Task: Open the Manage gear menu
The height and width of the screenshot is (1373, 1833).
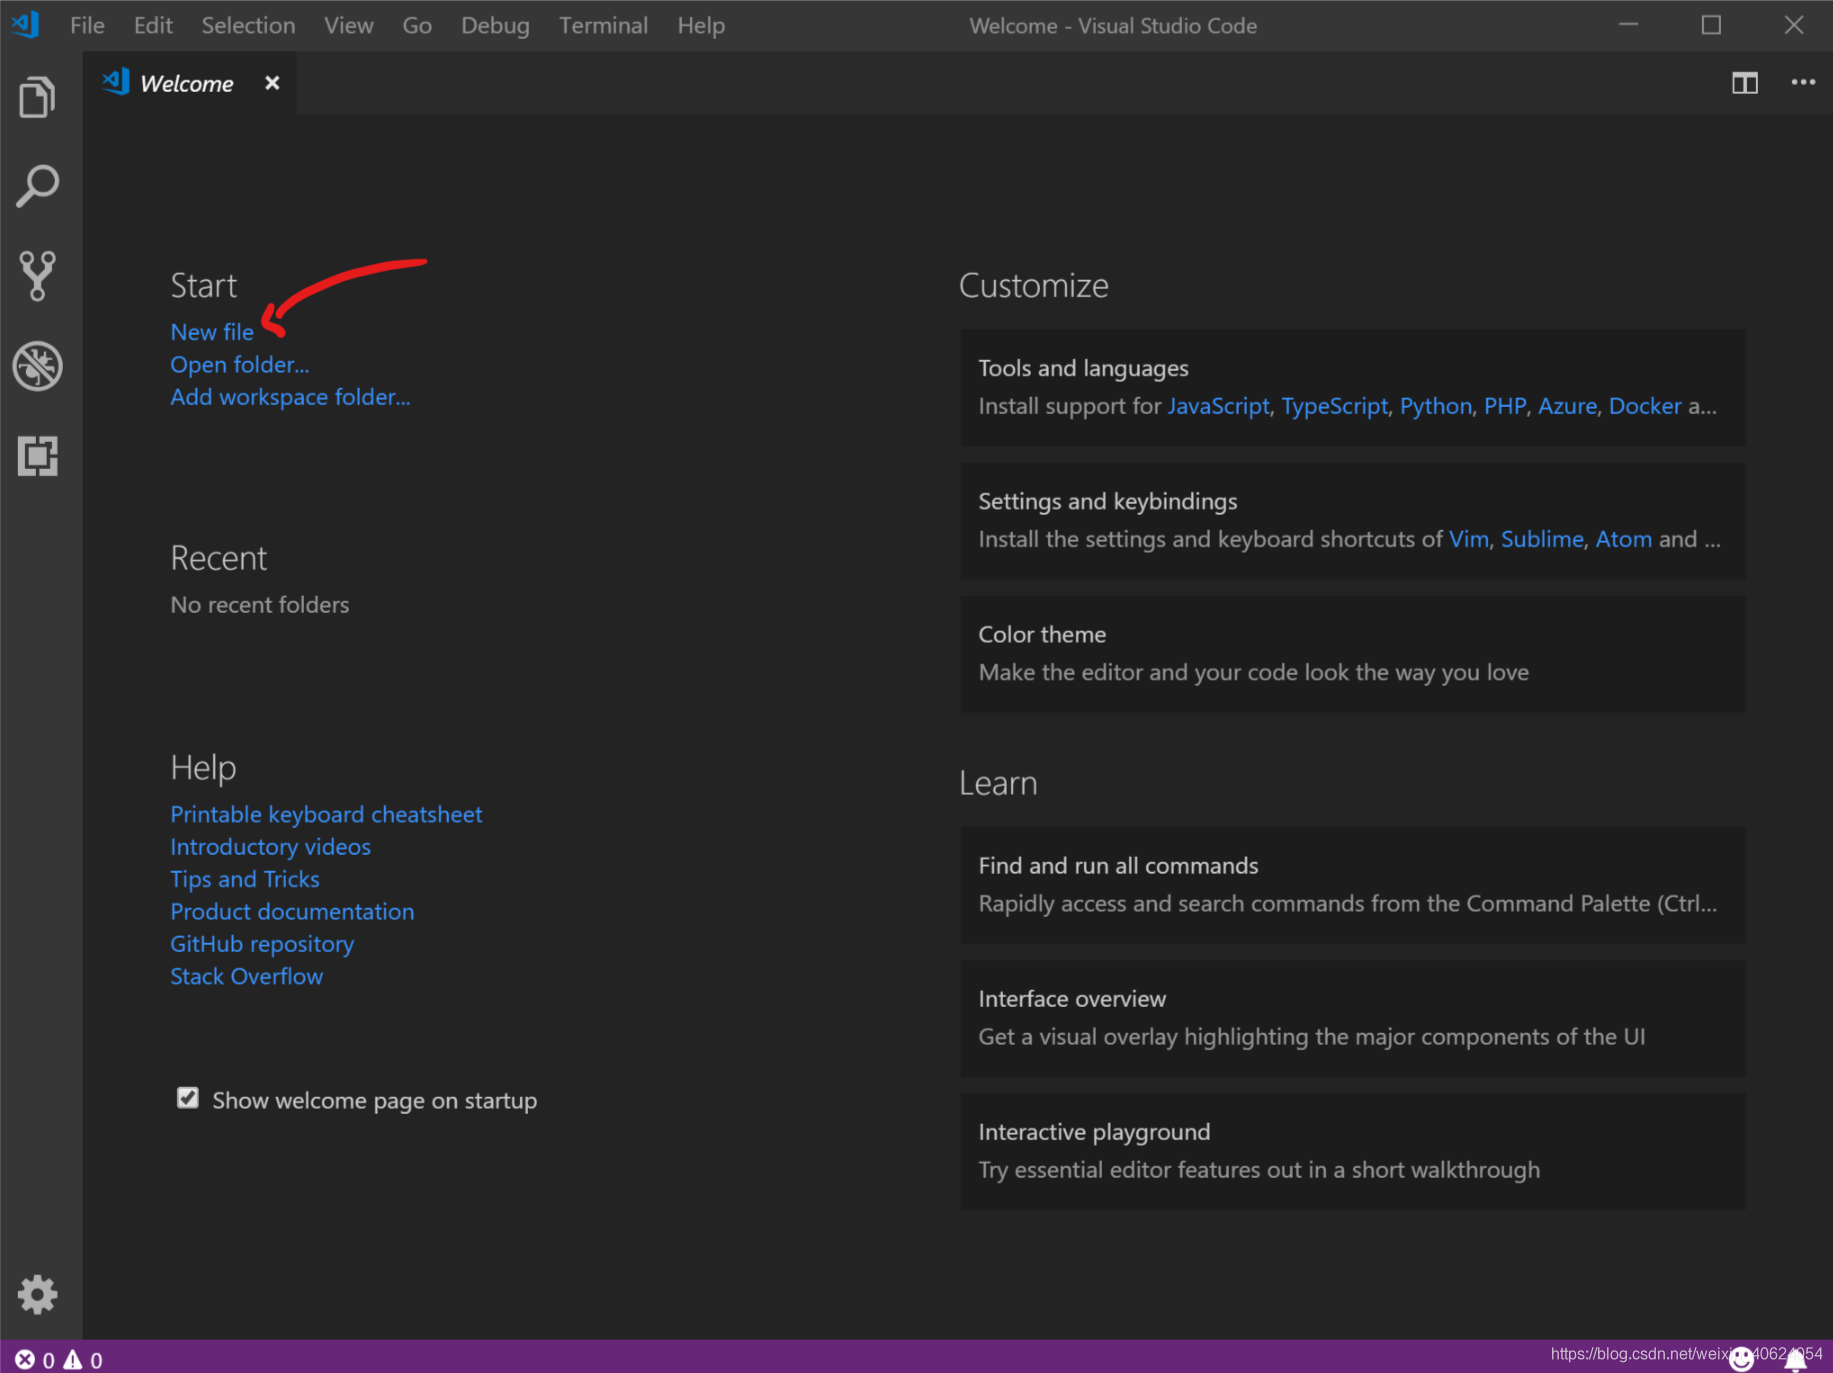Action: point(38,1295)
